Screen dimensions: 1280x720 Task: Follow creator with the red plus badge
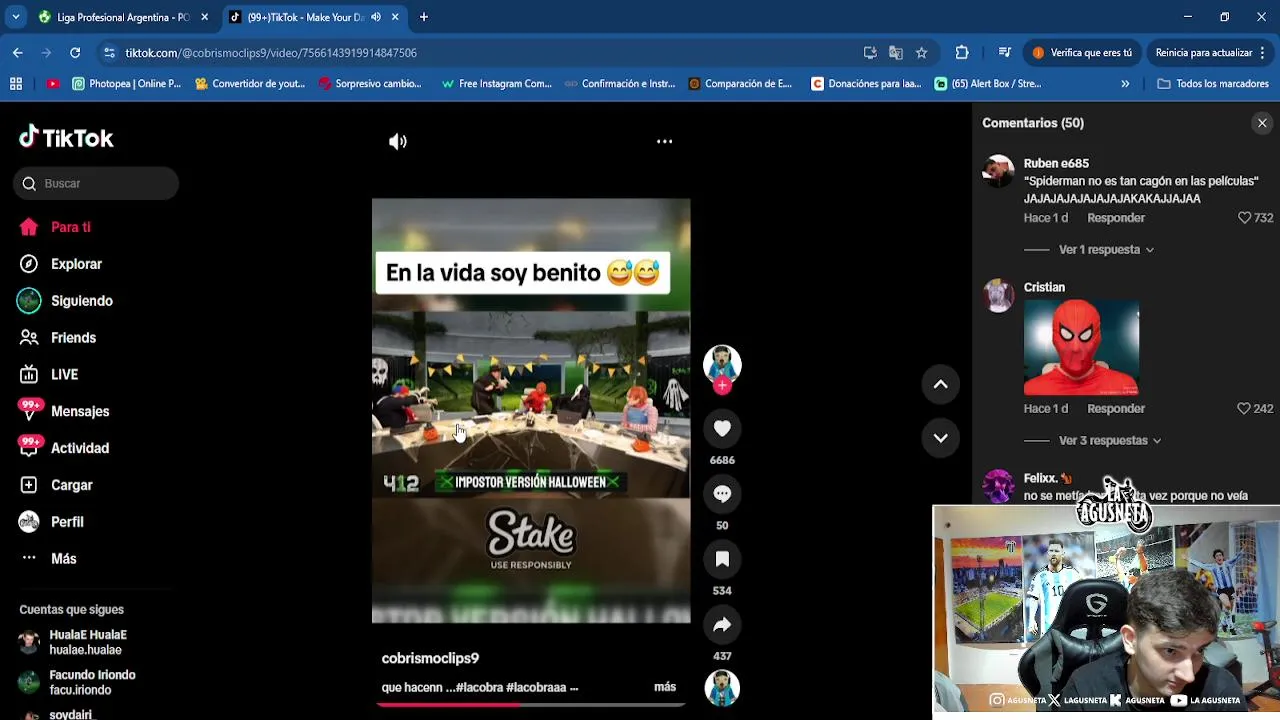[722, 385]
